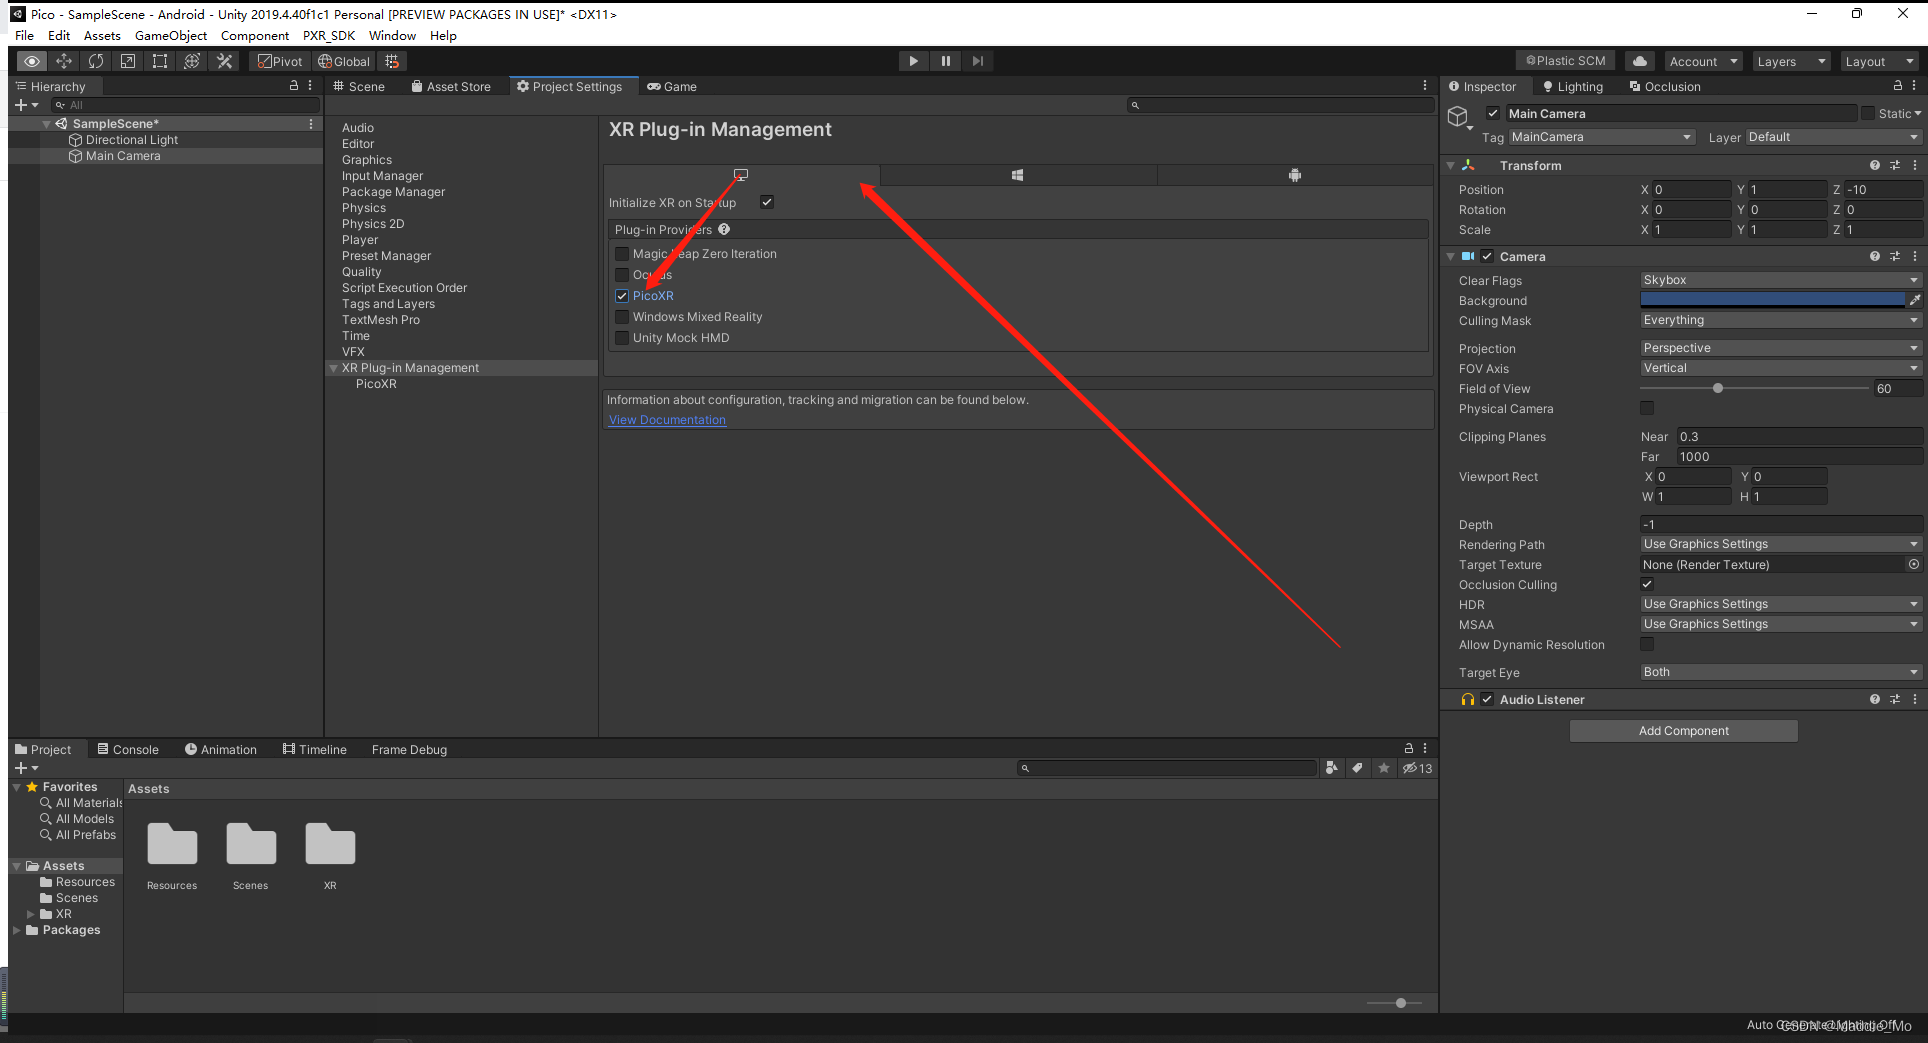Open Culling Mask dropdown
This screenshot has height=1043, width=1928.
click(x=1780, y=320)
